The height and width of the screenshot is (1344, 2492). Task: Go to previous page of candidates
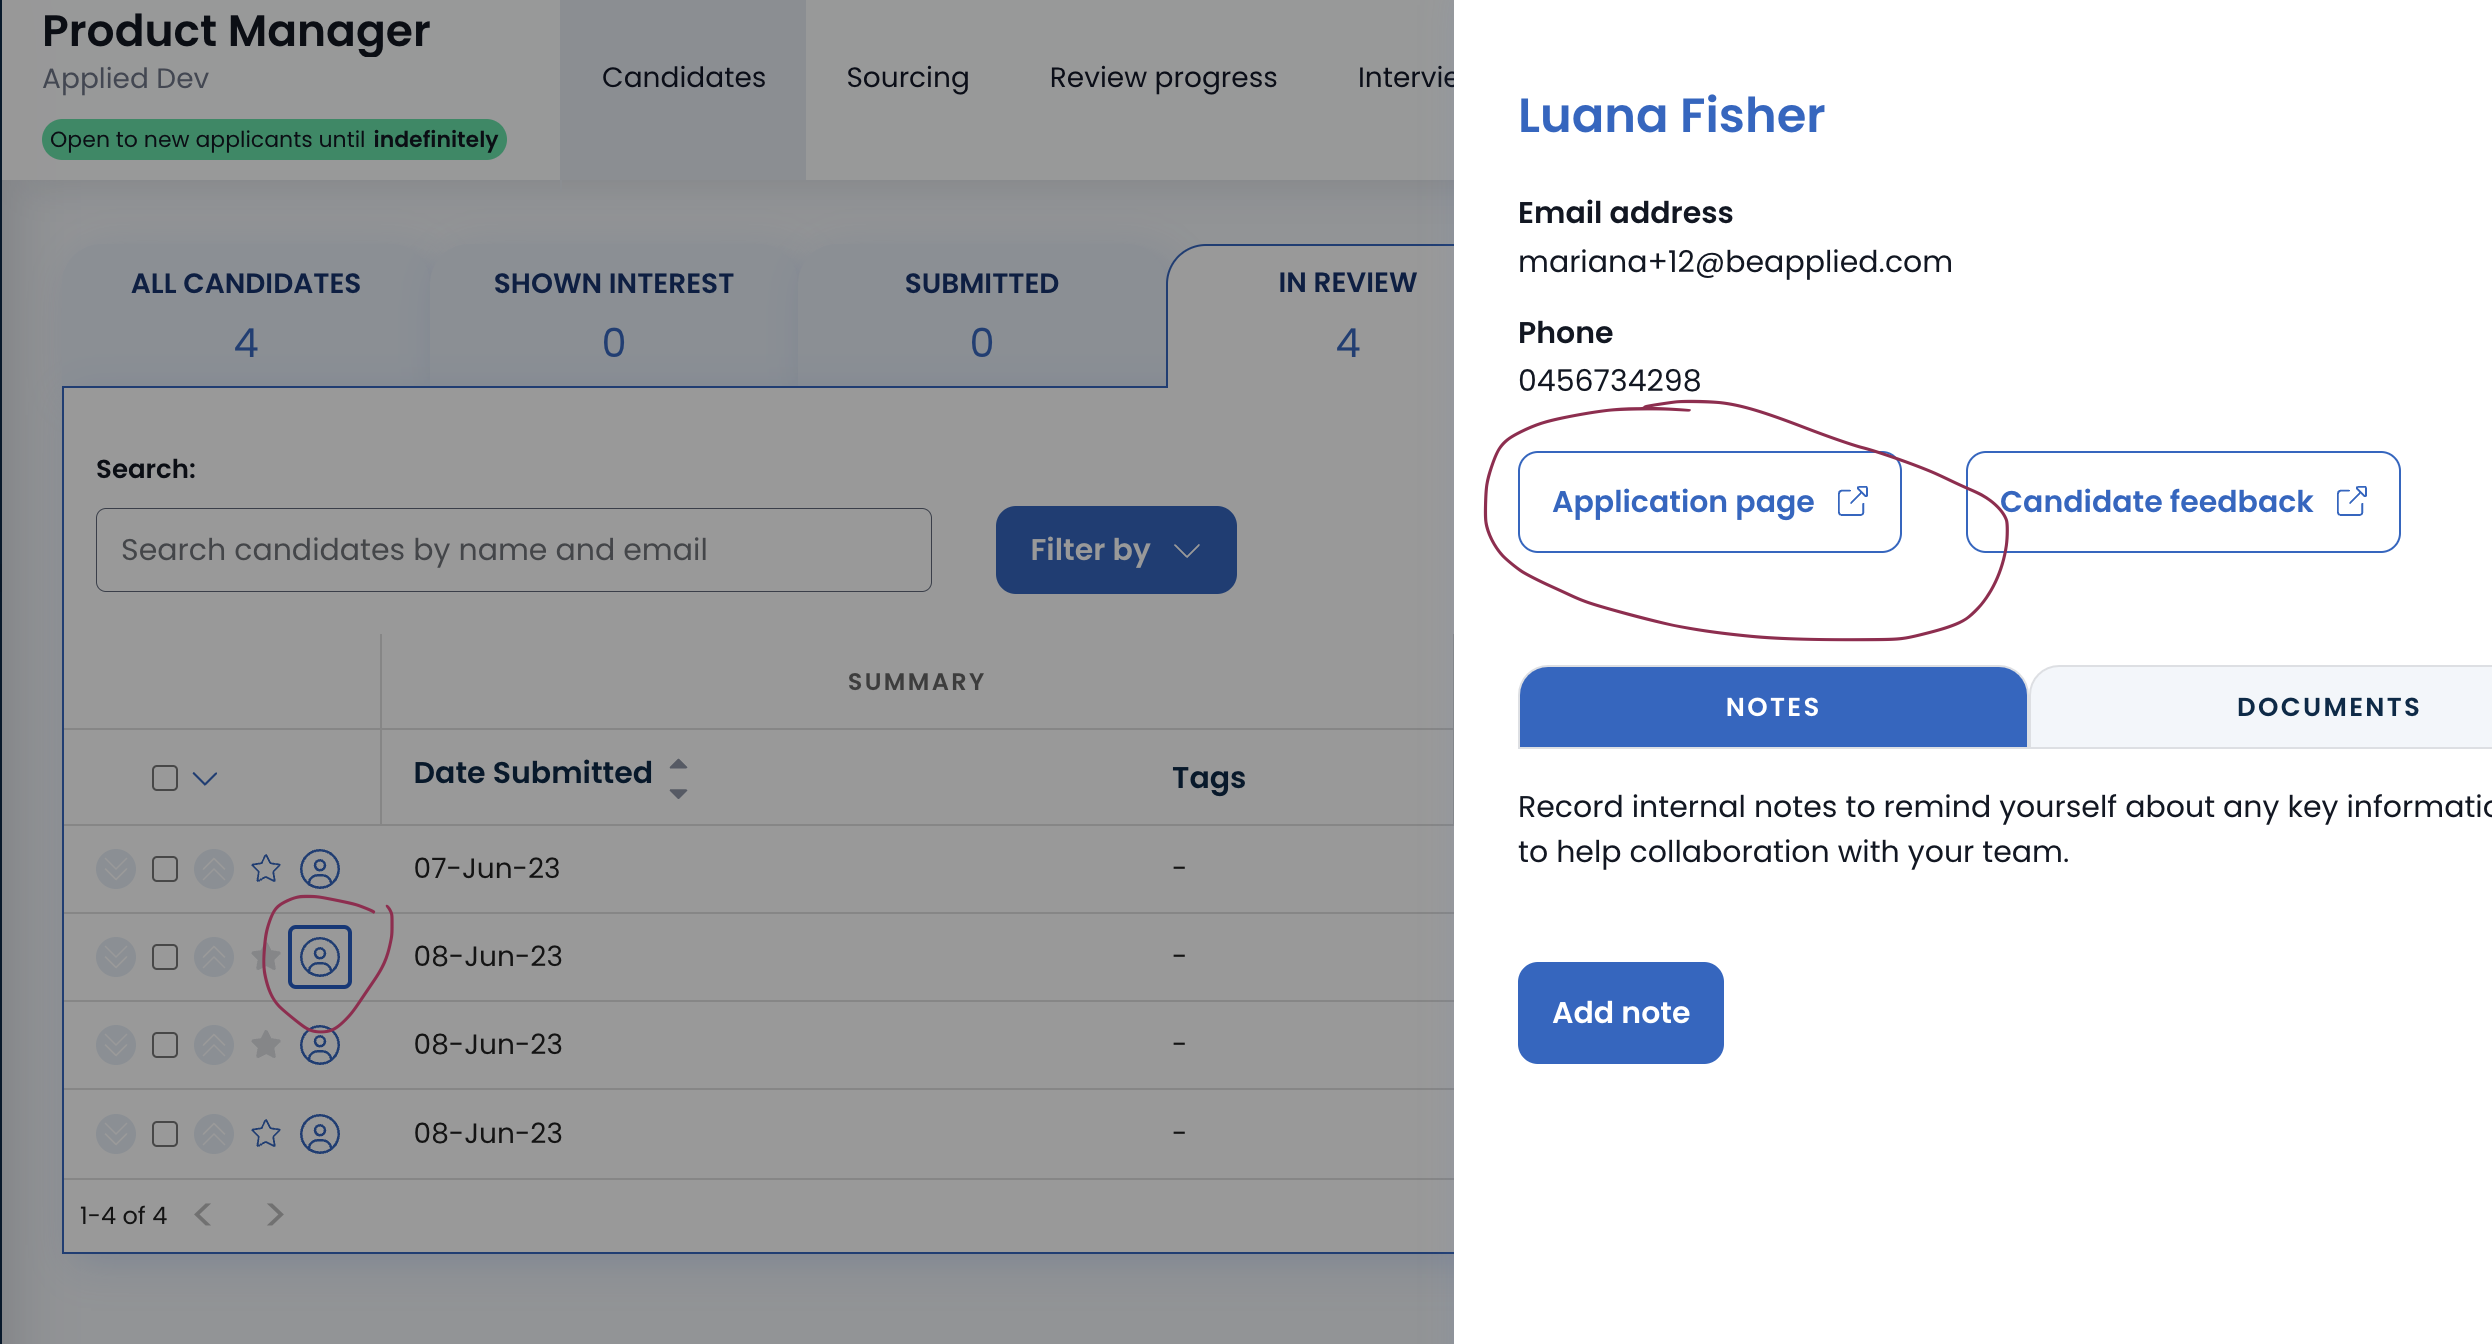(x=203, y=1214)
